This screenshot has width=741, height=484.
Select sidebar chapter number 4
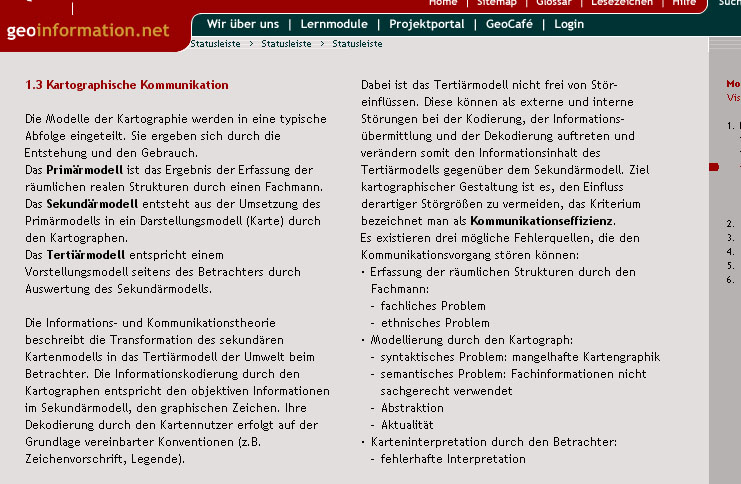(x=731, y=252)
